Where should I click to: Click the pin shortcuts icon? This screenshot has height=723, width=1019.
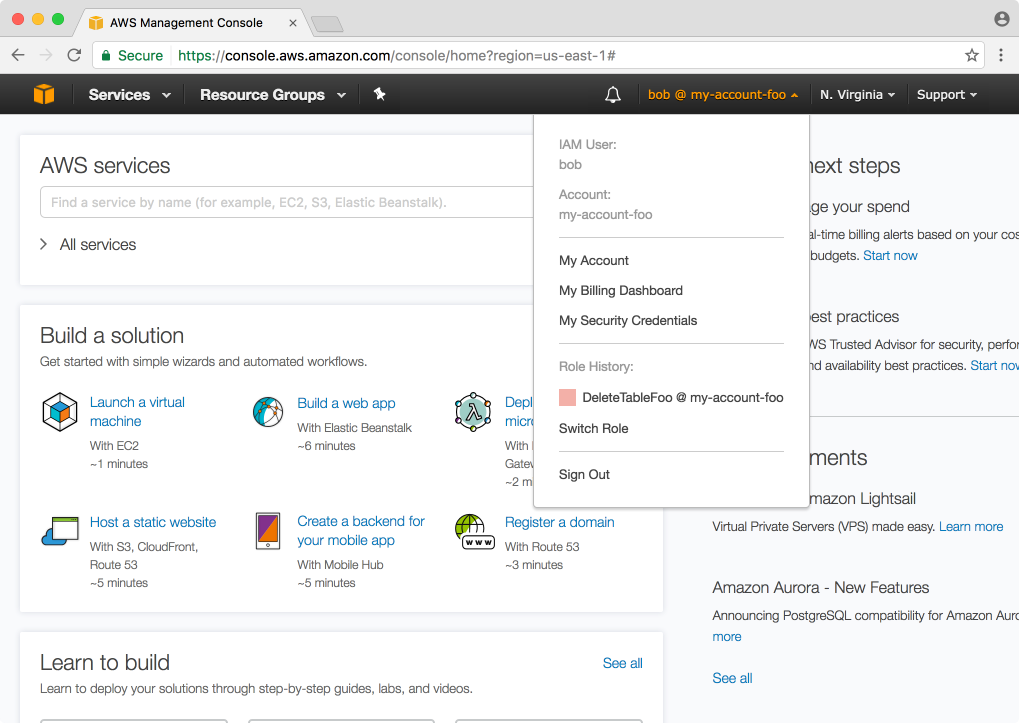click(x=379, y=95)
